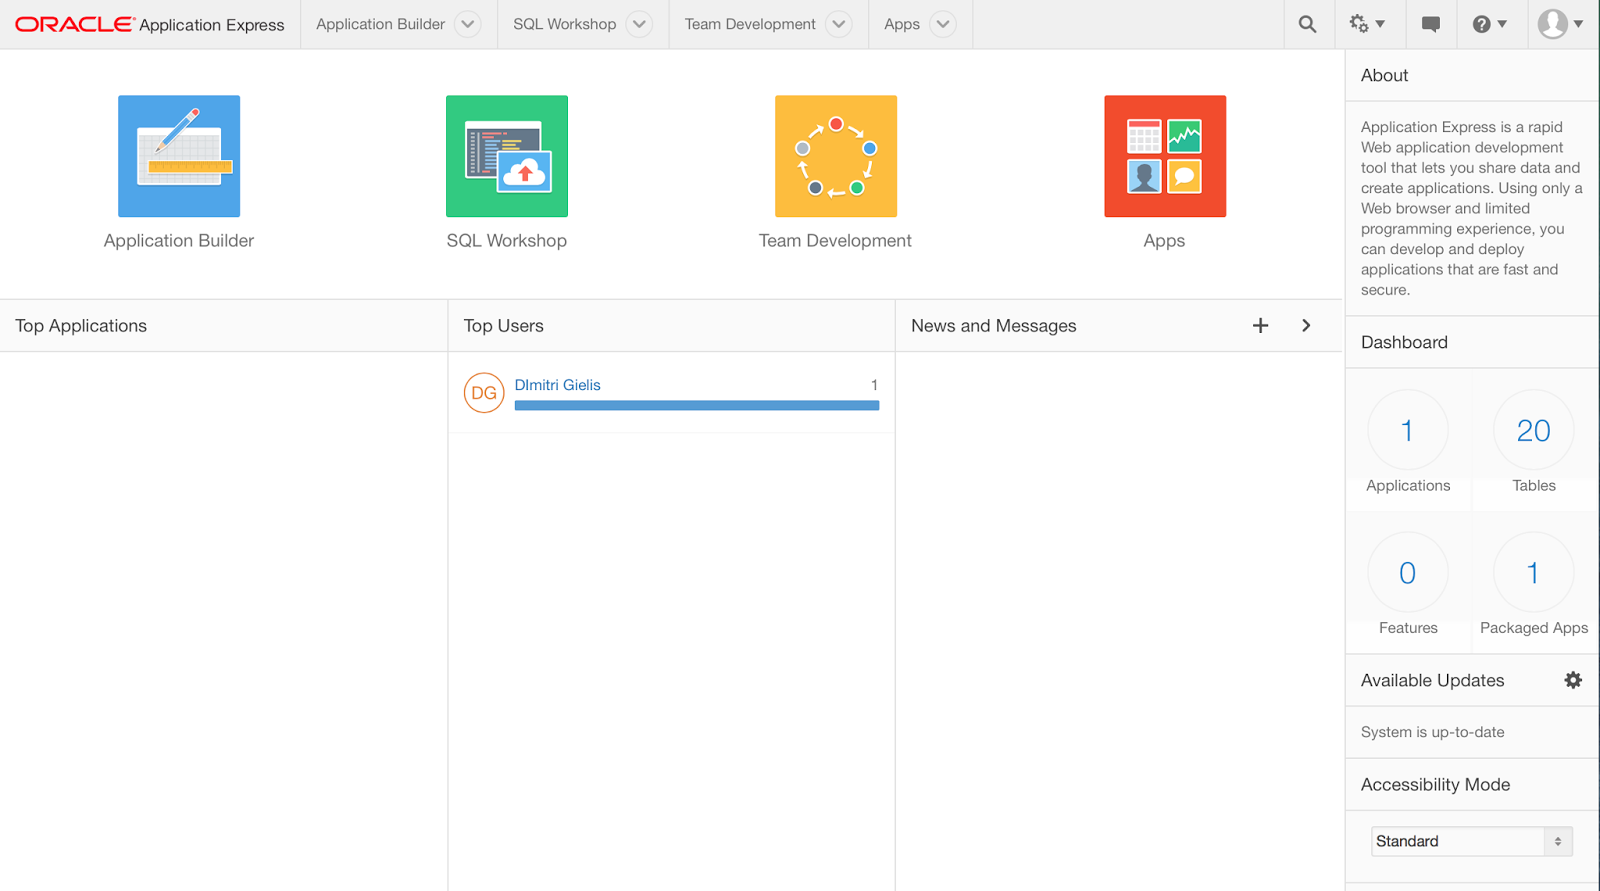This screenshot has width=1600, height=891.
Task: Expand News and Messages chevron arrow
Action: click(1306, 326)
